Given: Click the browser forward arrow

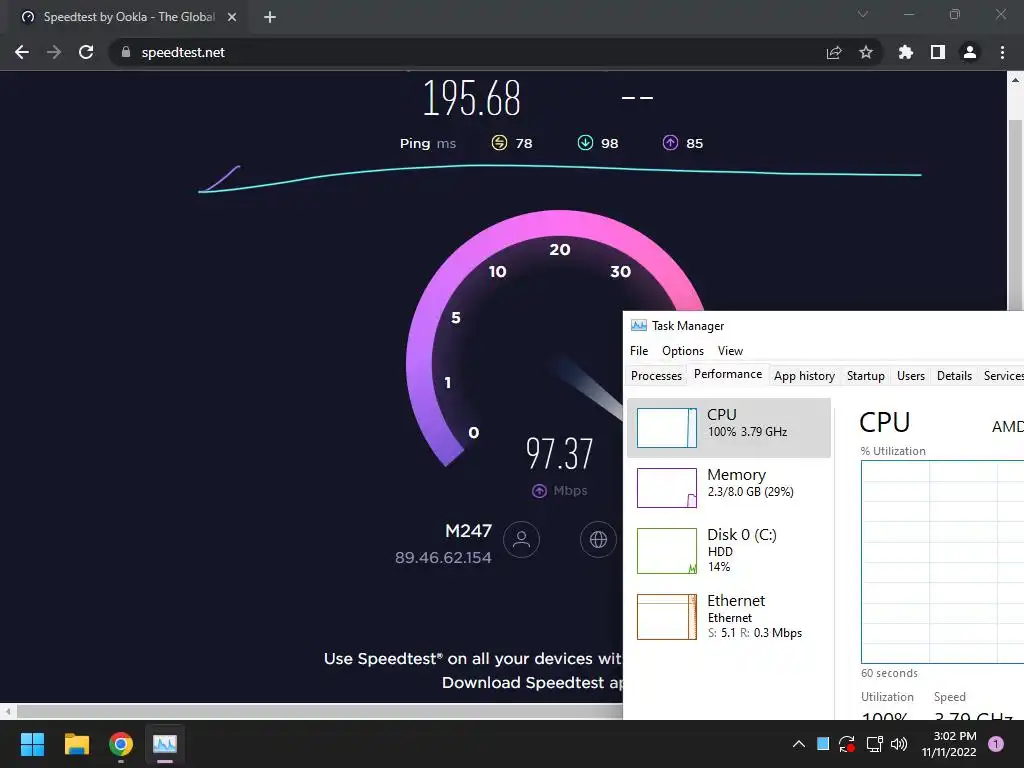Looking at the screenshot, I should click(x=54, y=52).
